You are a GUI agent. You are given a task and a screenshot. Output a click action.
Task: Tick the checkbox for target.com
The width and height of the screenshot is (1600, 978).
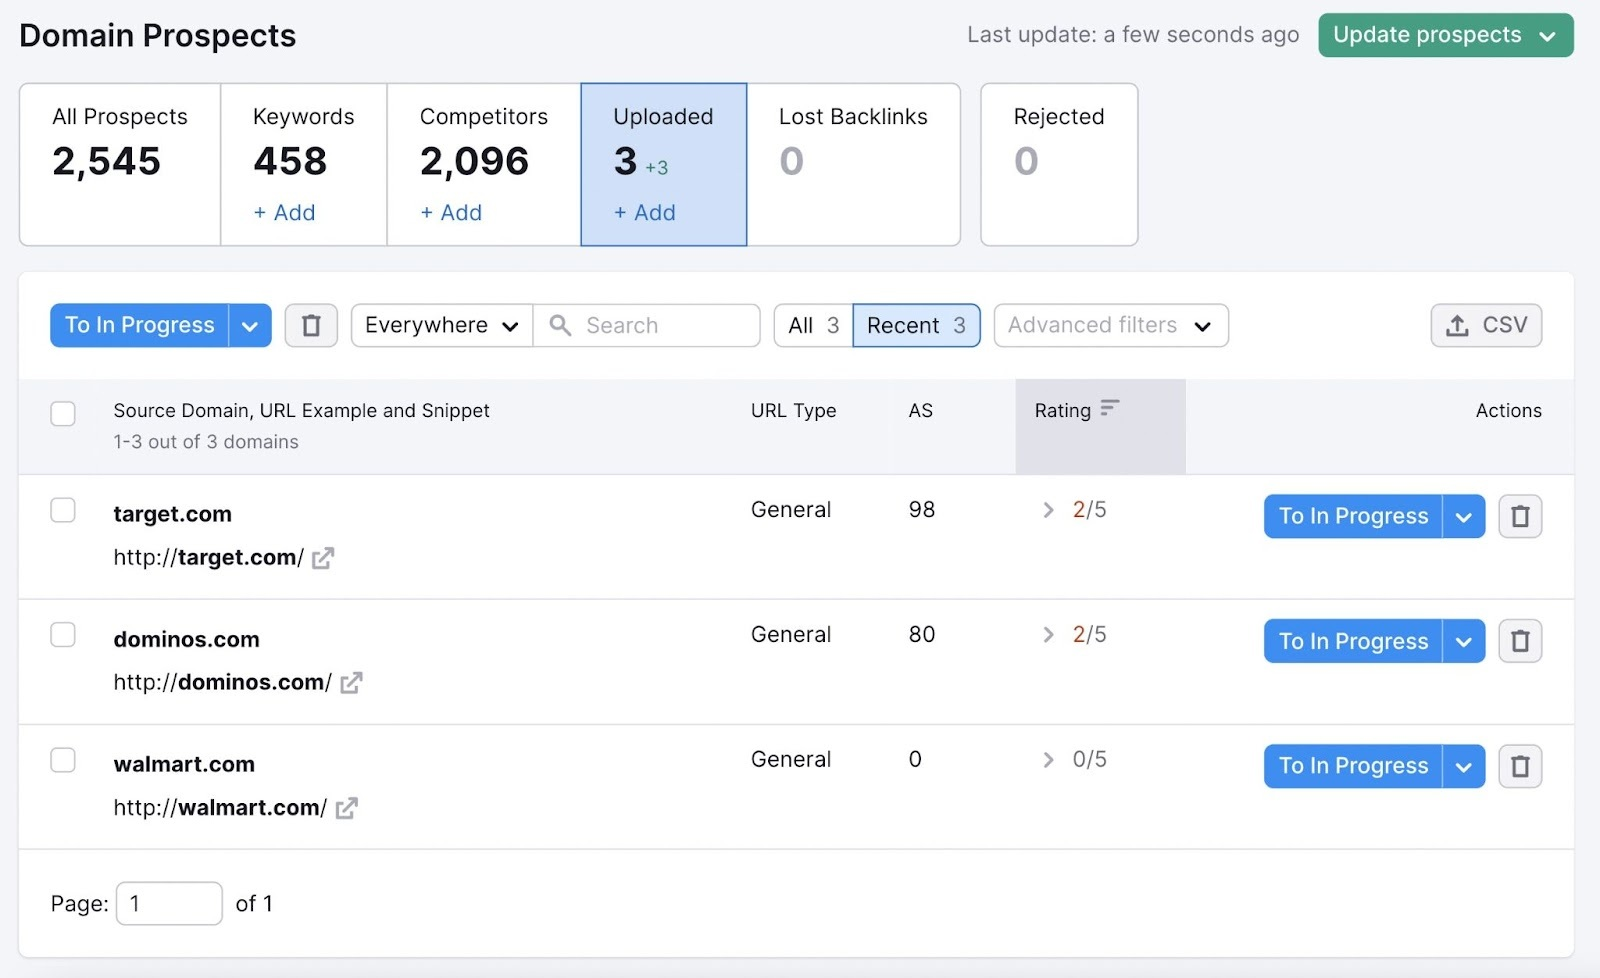[x=63, y=510]
